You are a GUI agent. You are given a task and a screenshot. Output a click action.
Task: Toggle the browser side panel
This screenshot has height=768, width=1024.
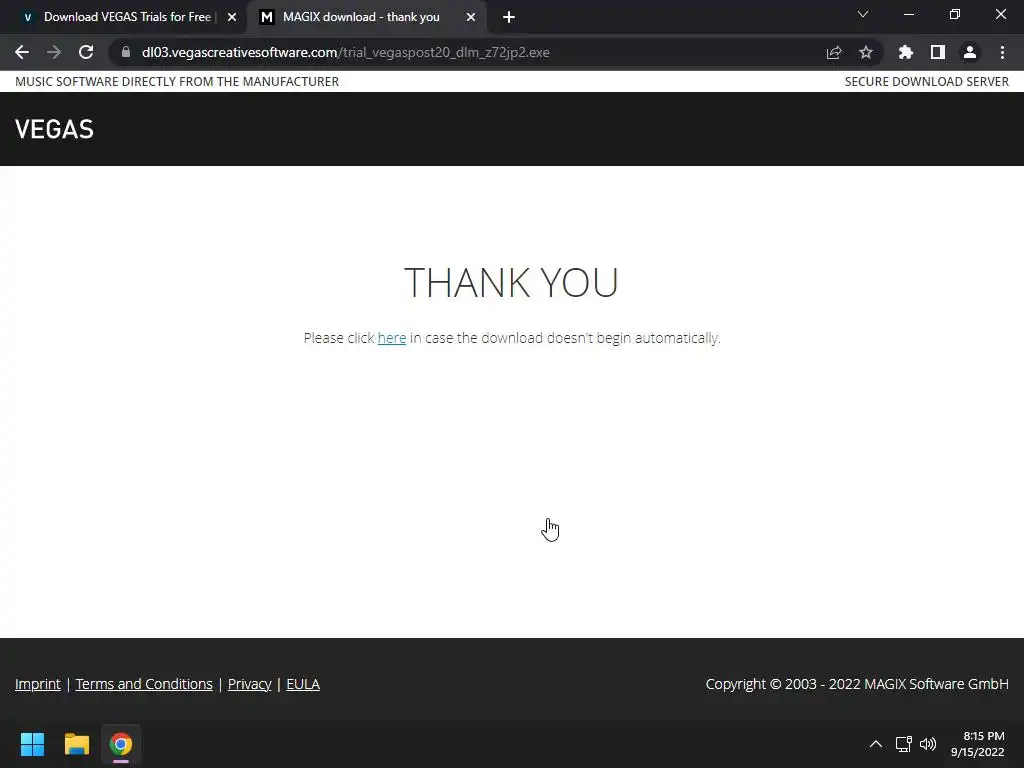[x=938, y=52]
